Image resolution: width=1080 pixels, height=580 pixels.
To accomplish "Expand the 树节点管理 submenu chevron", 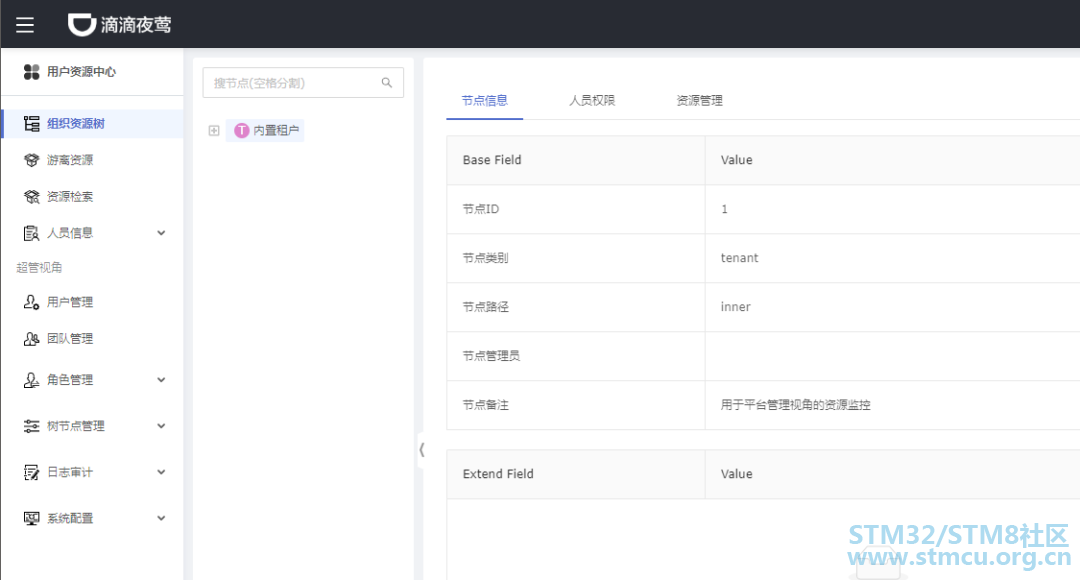I will click(x=161, y=426).
